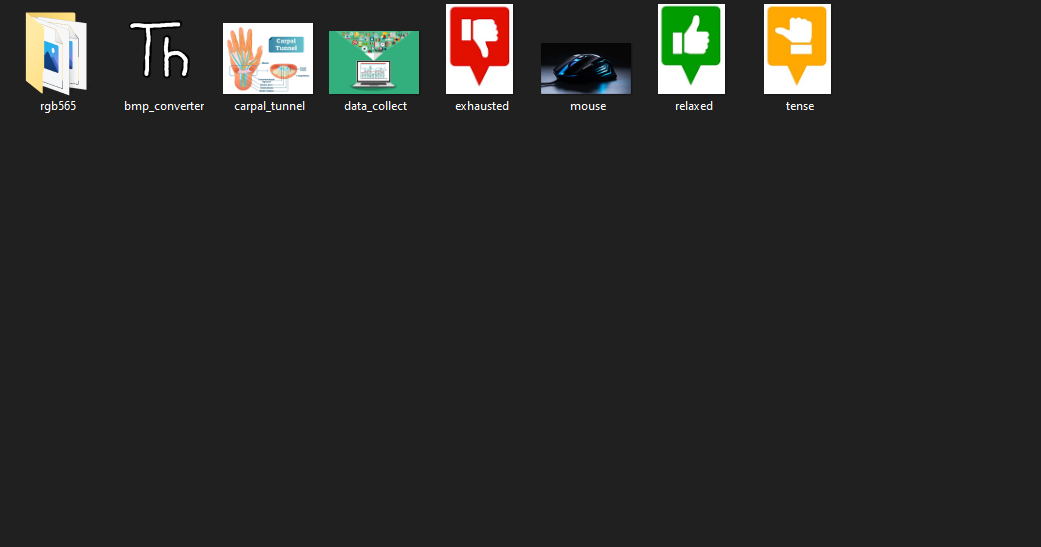
Task: Click the 'tense' file name label
Action: coord(800,106)
